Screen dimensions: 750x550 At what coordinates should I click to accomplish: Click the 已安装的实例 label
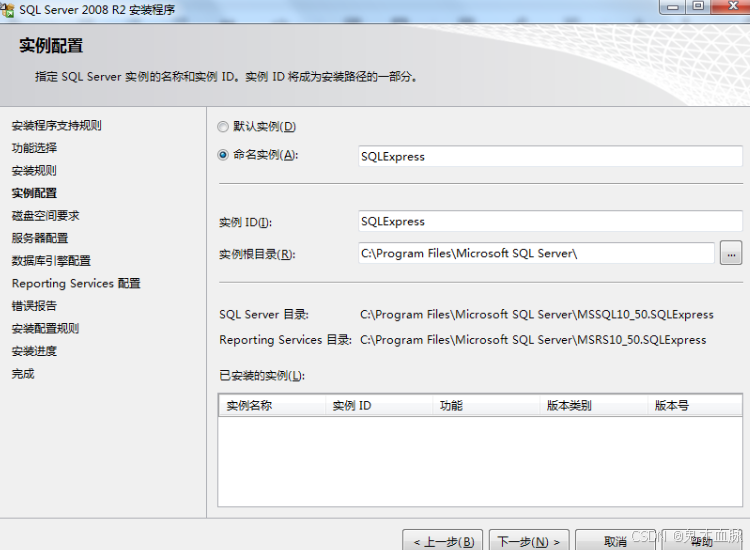coord(262,376)
